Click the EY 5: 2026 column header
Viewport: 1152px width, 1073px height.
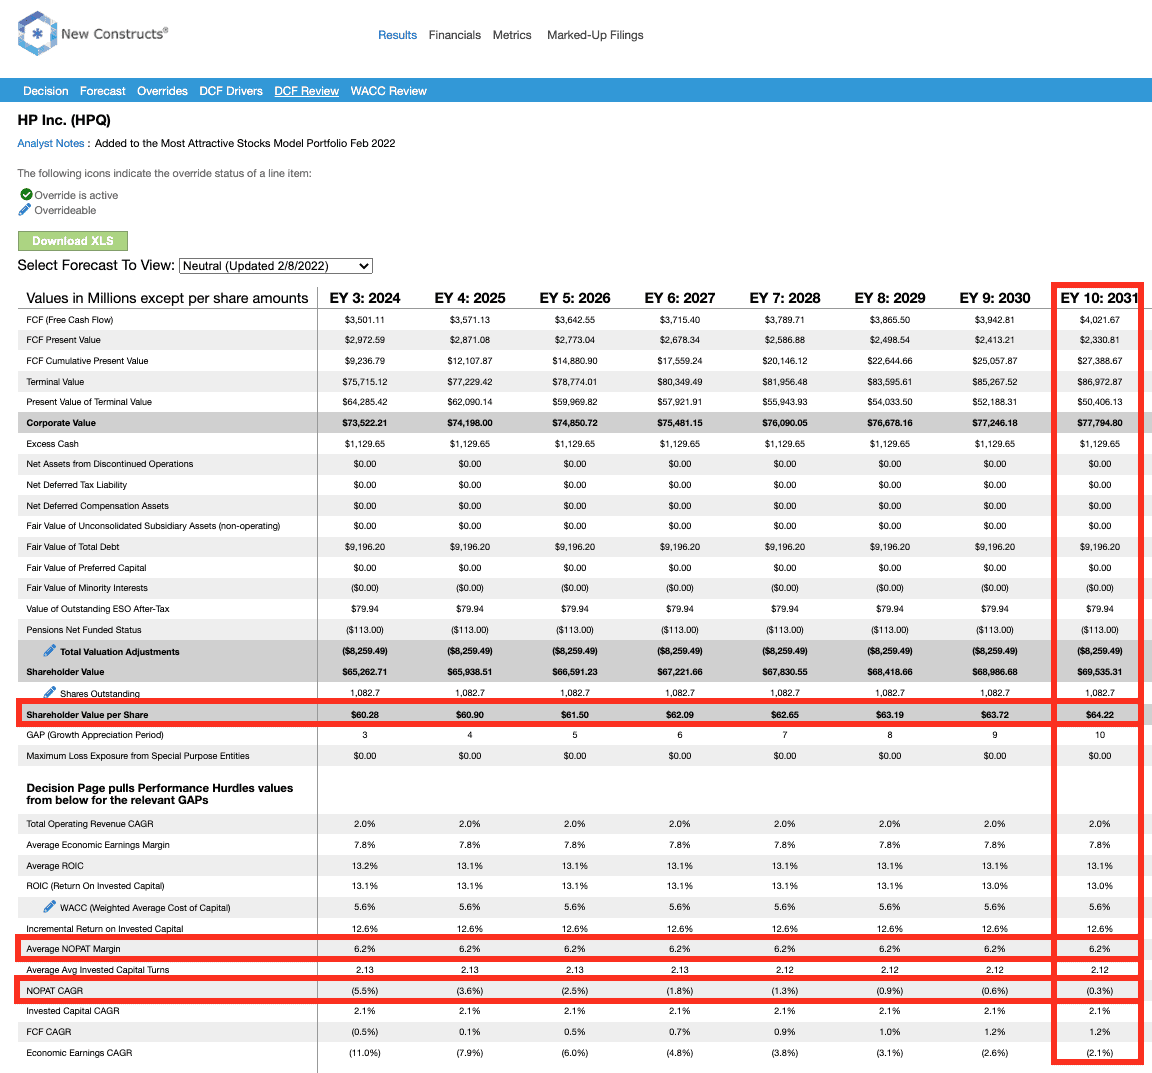tap(575, 298)
